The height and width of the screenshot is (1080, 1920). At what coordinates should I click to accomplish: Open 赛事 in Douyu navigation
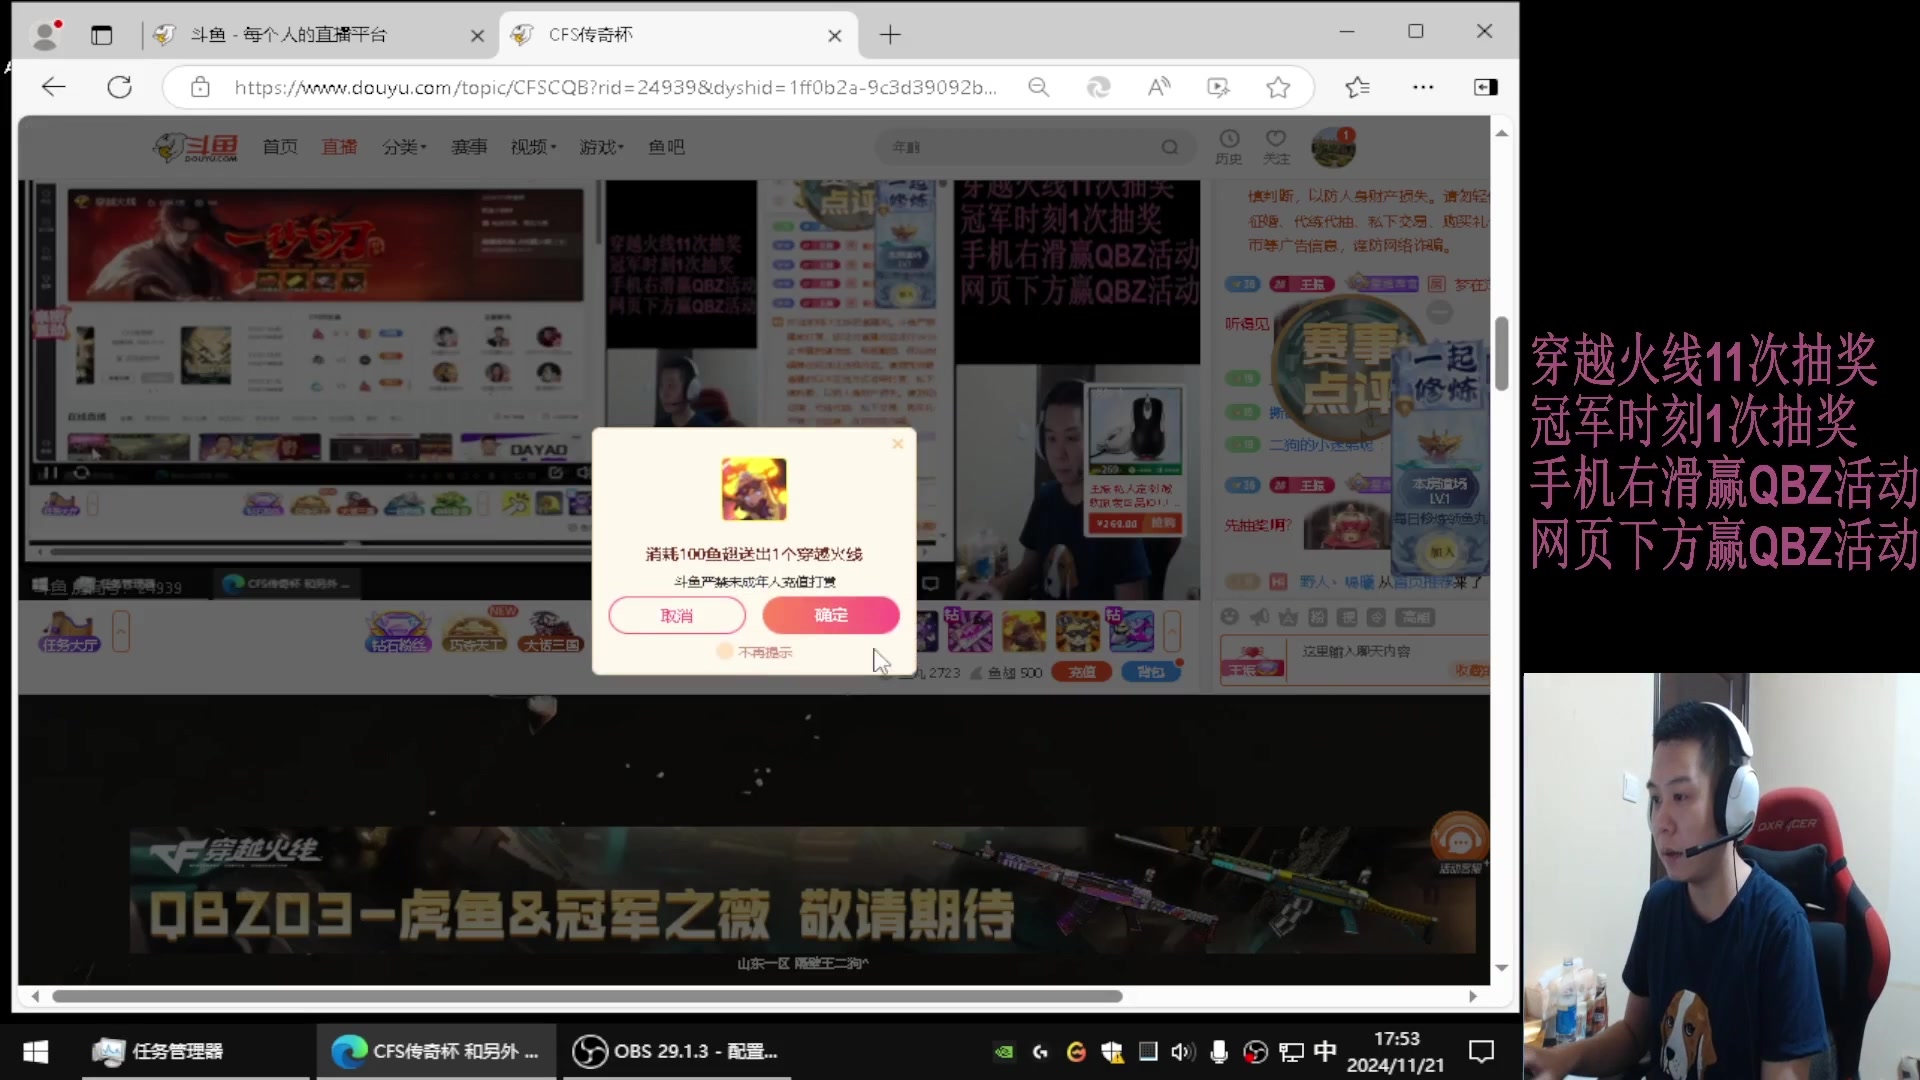(469, 147)
